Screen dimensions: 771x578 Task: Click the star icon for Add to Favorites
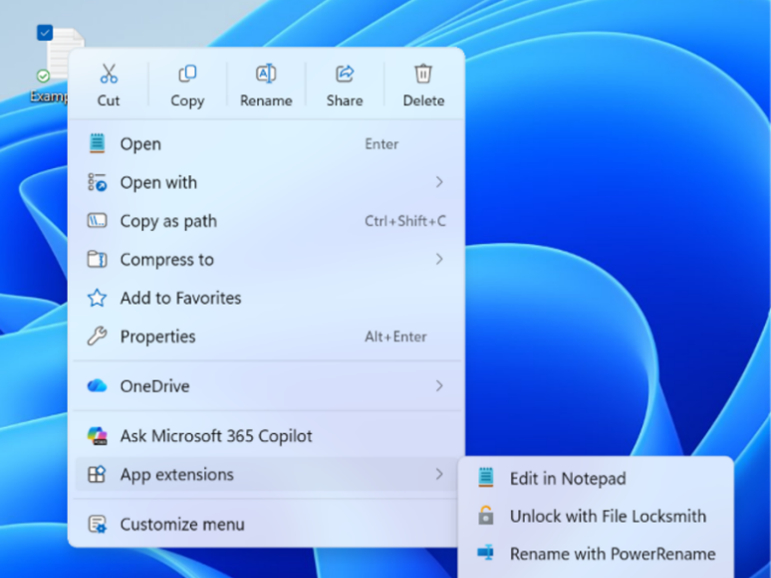[97, 298]
